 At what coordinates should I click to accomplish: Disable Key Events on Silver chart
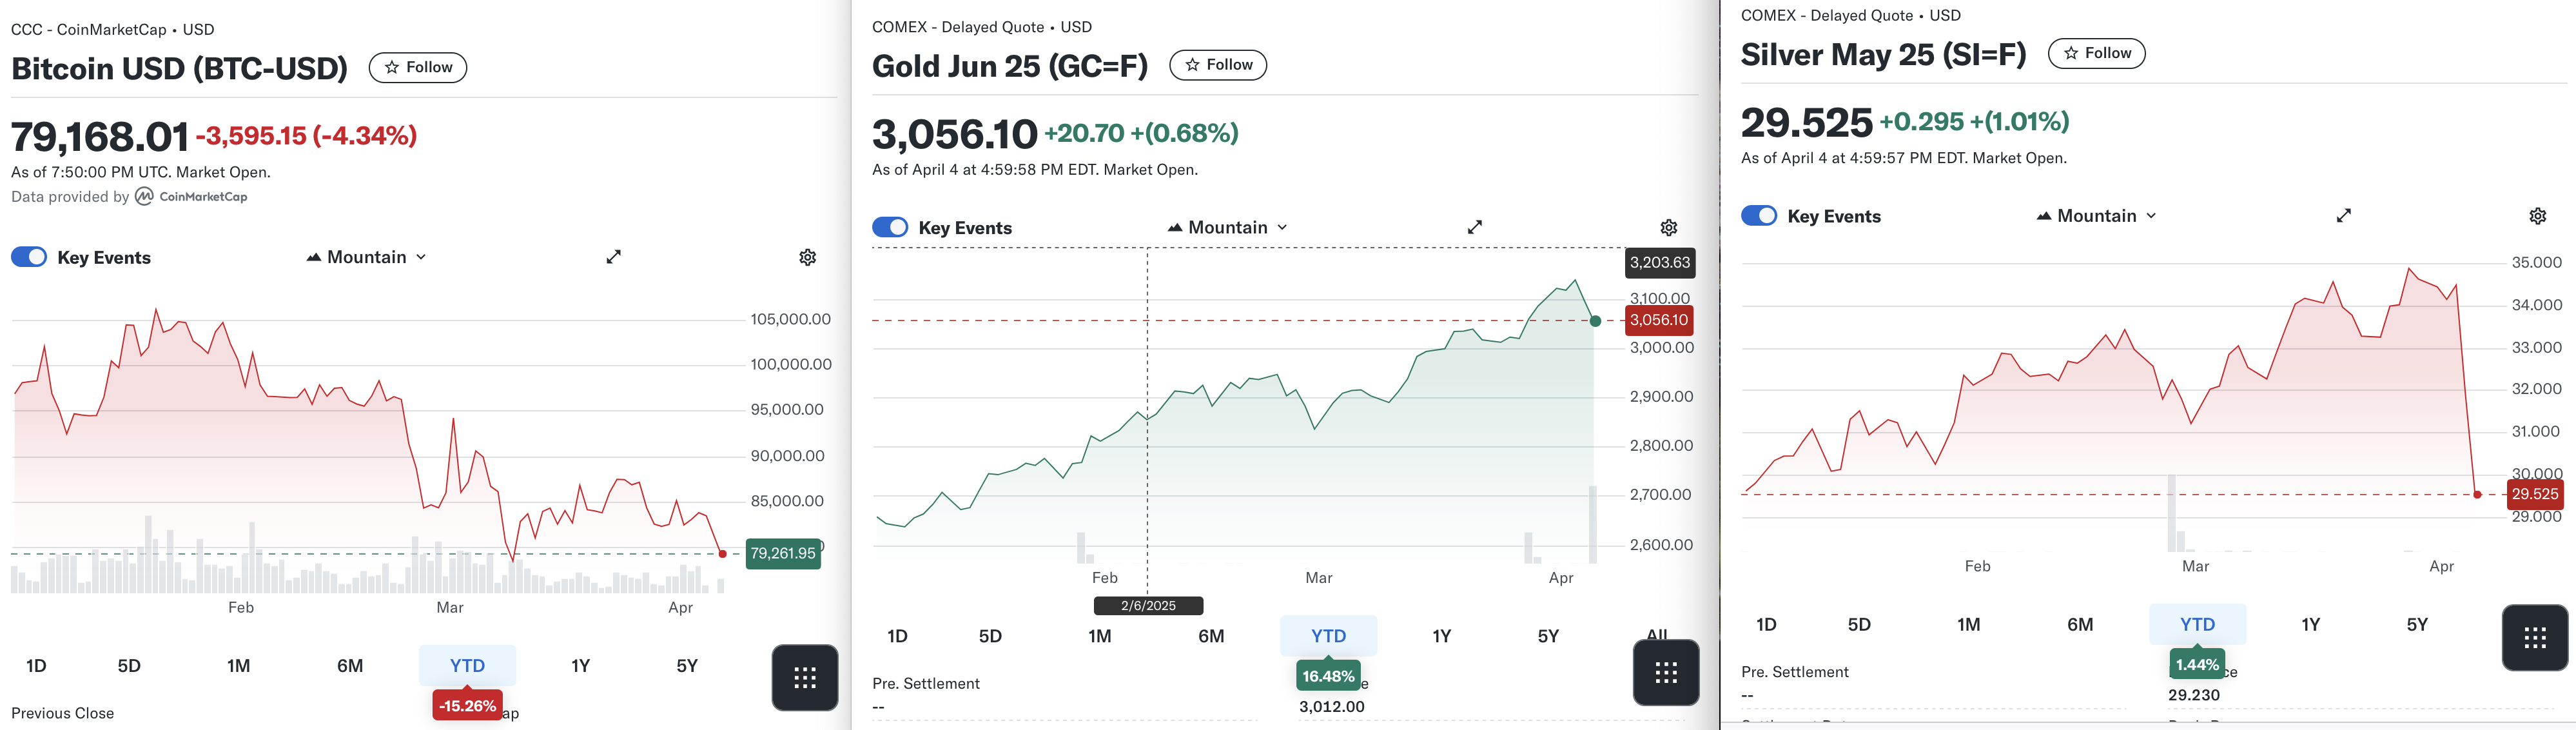pos(1759,216)
